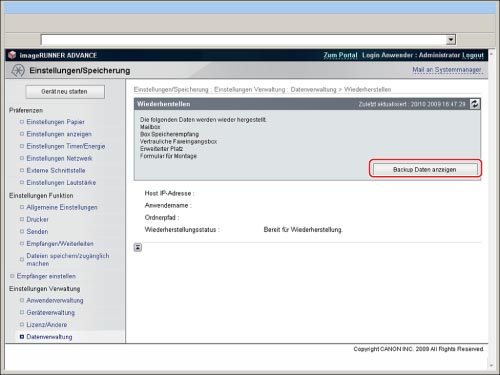This screenshot has height=375, width=500.
Task: Click Backup Daten anzeigen button
Action: tap(425, 169)
